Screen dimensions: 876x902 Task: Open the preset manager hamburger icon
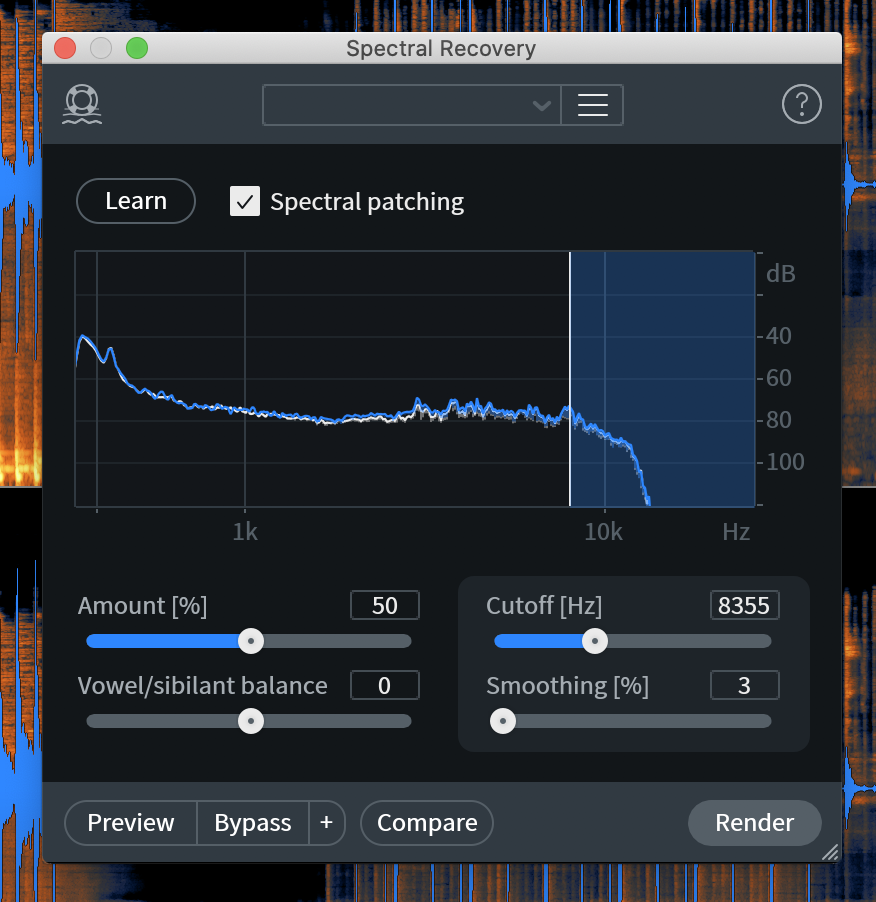[592, 104]
